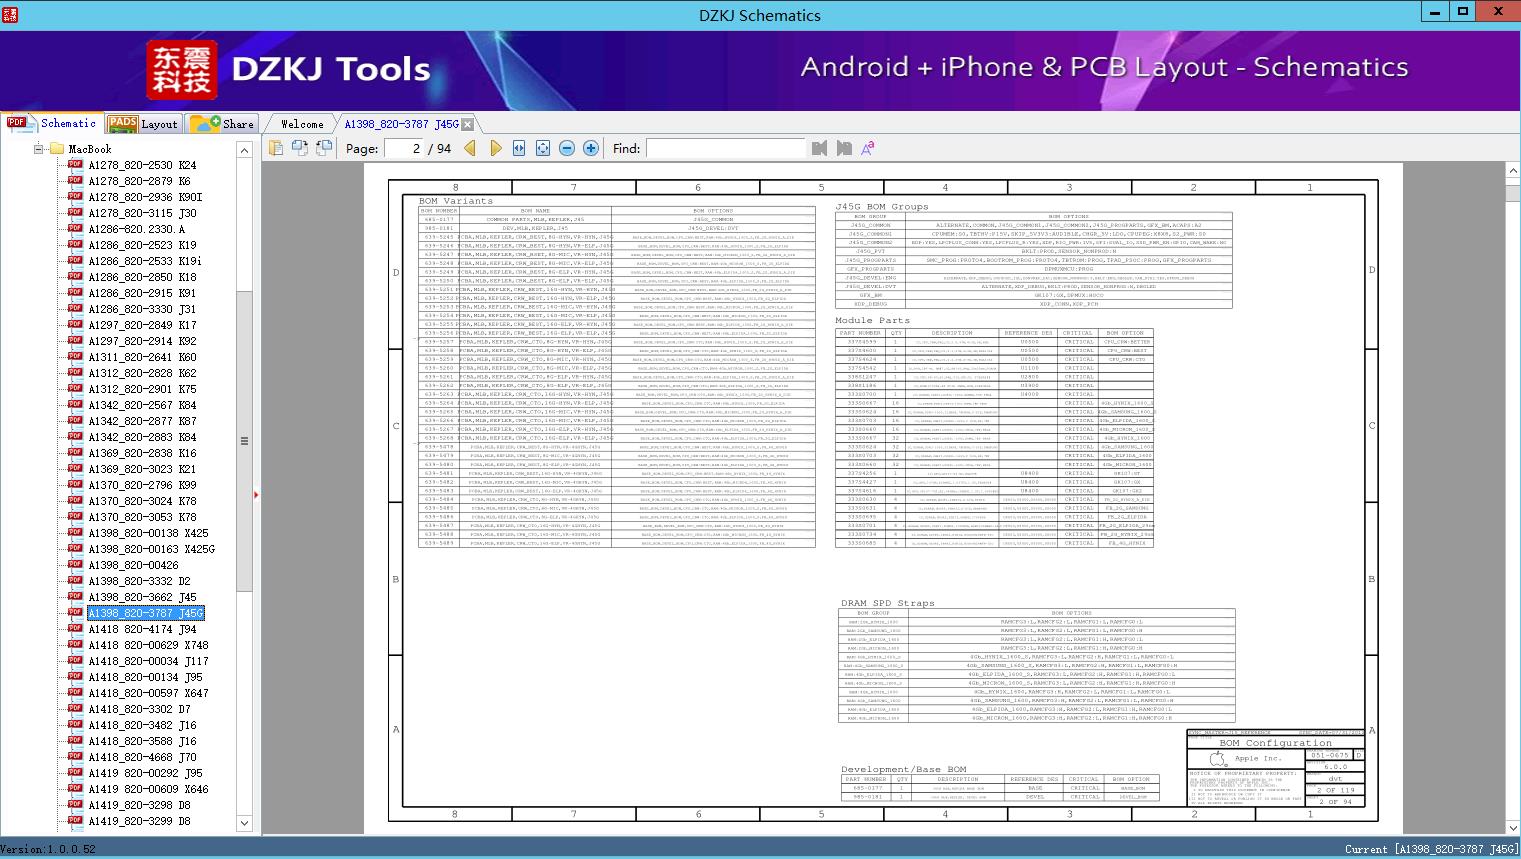The width and height of the screenshot is (1521, 859).
Task: Click the first document copy toolbar icon
Action: pos(275,148)
